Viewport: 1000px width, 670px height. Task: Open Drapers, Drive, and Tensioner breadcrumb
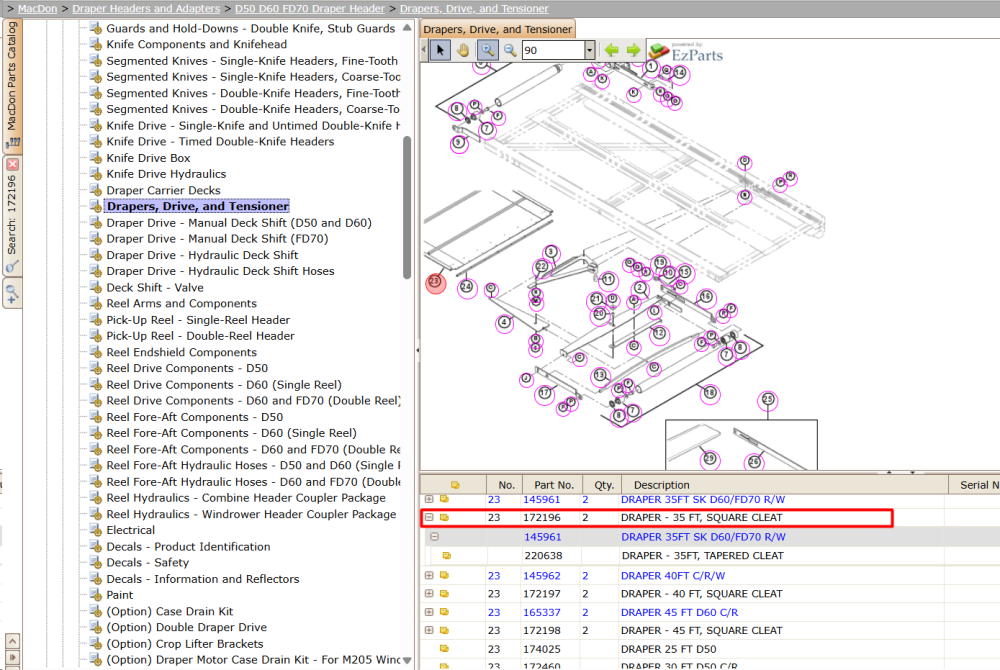[x=474, y=8]
